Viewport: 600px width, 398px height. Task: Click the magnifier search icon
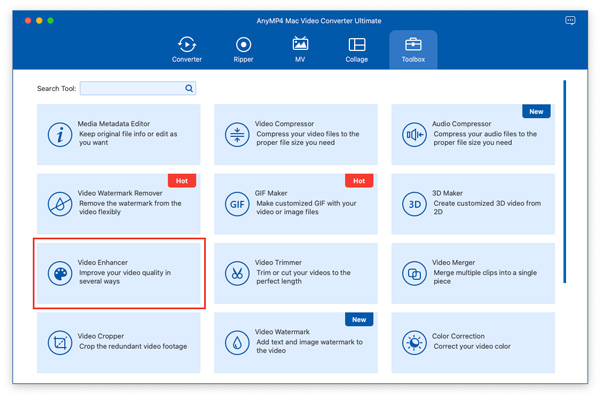click(189, 88)
